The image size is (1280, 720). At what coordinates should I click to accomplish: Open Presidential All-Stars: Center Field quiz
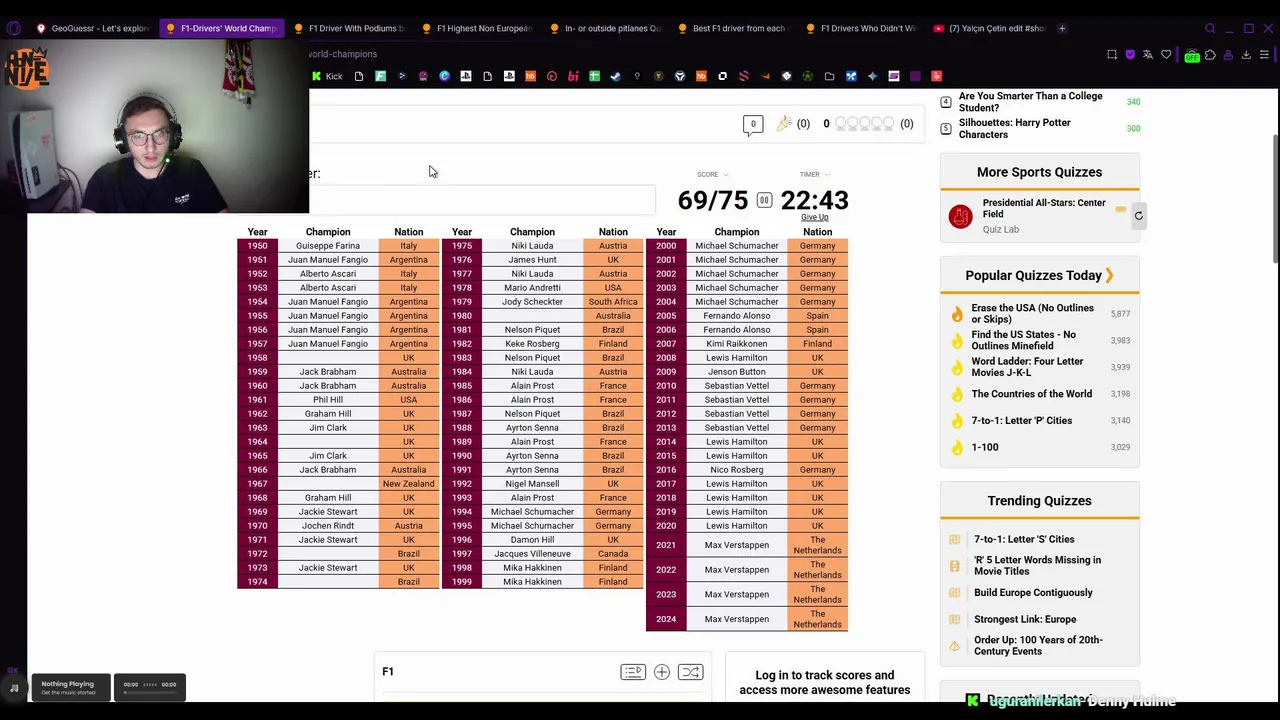coord(1043,208)
